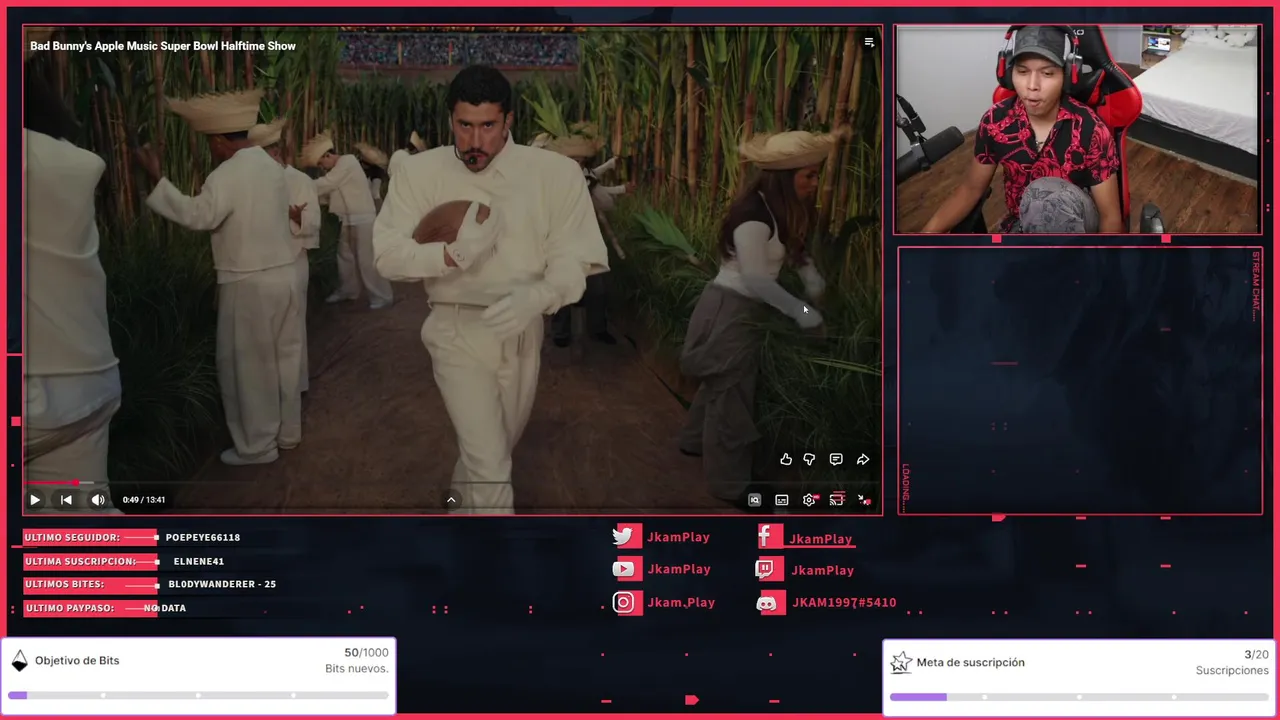
Task: Click the underlined JkamPlay Facebook handle
Action: click(821, 539)
